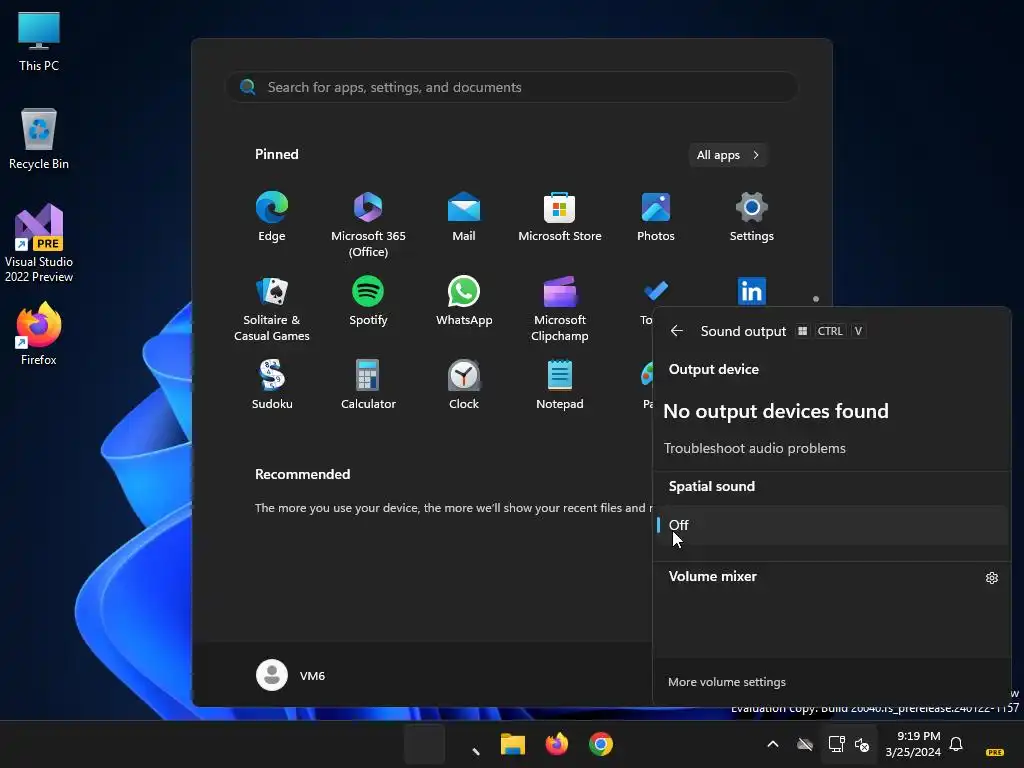Show hidden tray icons chevron
Viewport: 1024px width, 768px height.
773,744
